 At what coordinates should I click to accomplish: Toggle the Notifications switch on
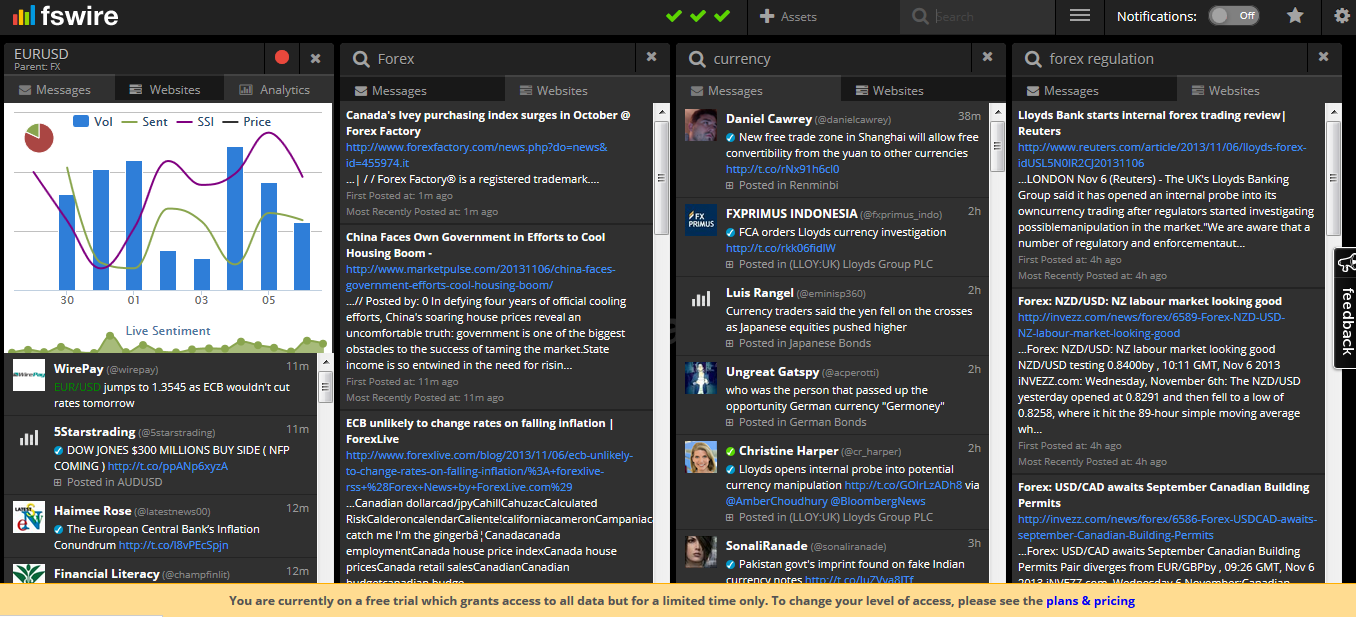[x=1233, y=16]
